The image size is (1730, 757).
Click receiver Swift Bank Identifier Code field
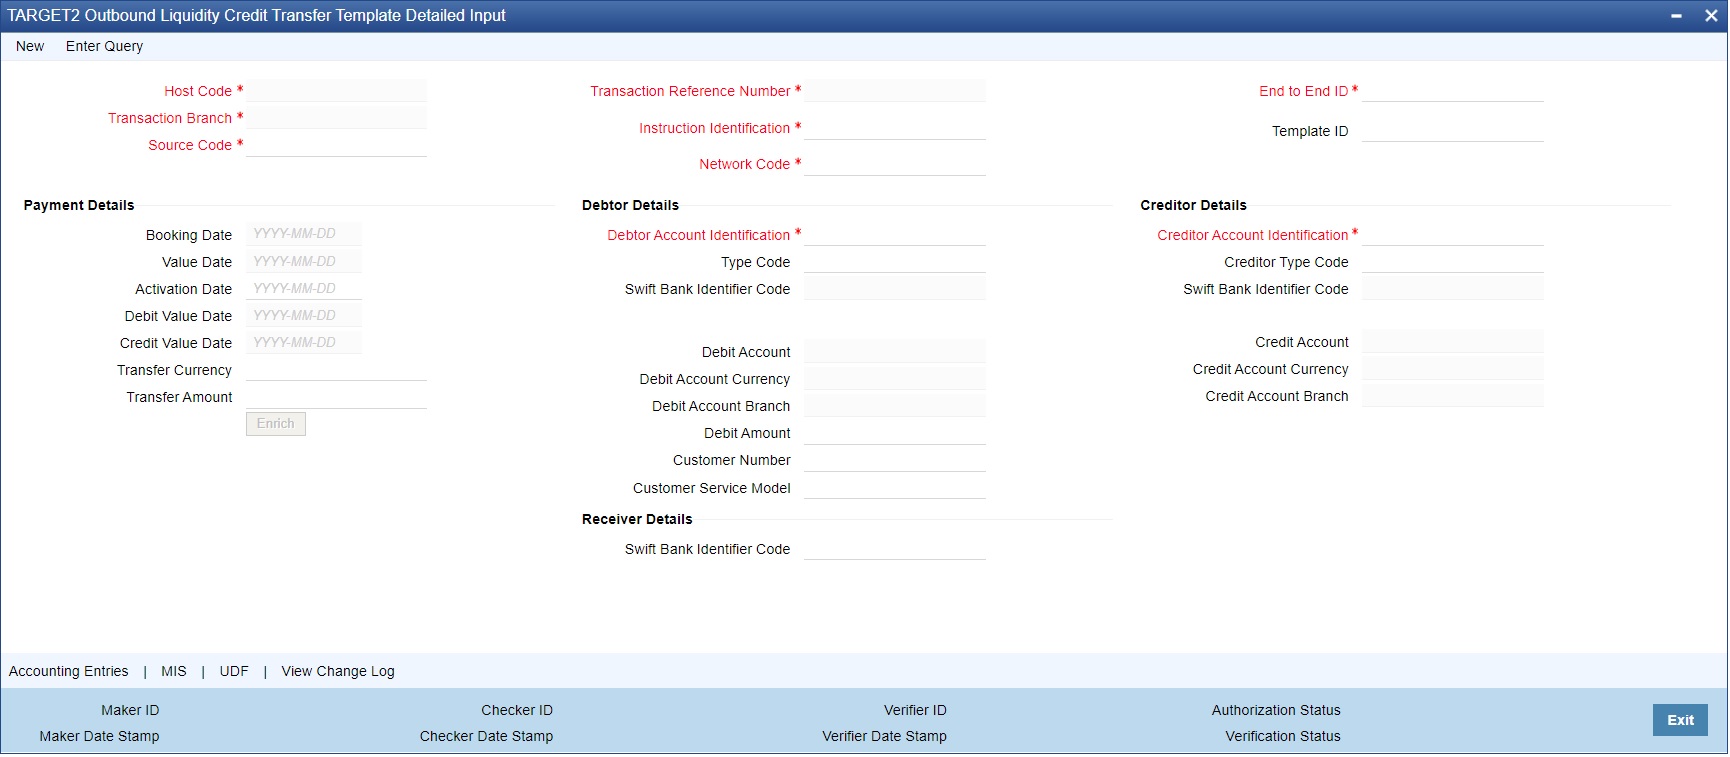pyautogui.click(x=895, y=549)
